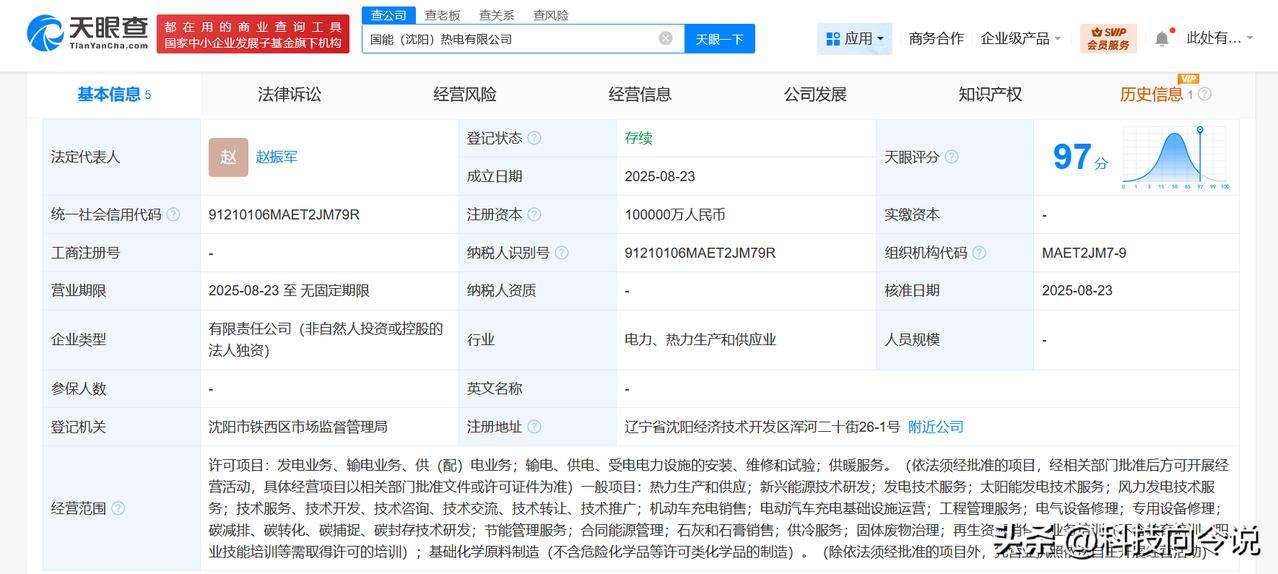Click the 2025-08-23 至 无固定期限 value
This screenshot has width=1278, height=574.
click(289, 291)
